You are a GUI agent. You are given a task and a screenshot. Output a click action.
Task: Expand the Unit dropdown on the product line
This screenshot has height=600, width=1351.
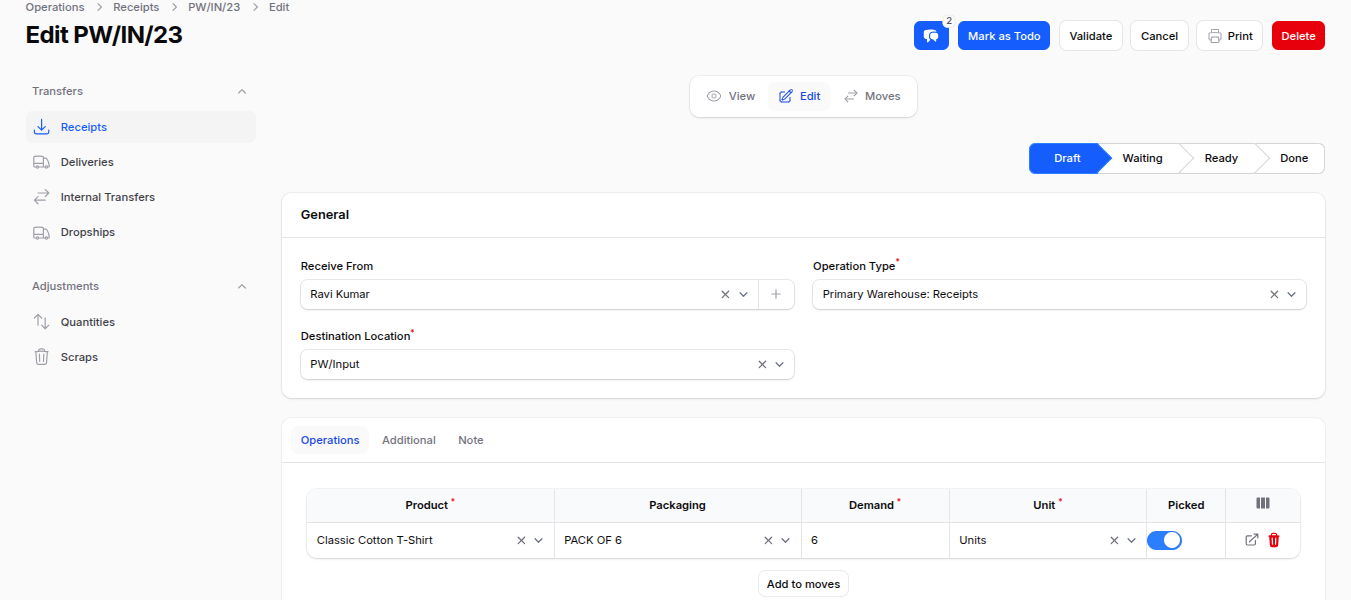click(x=1131, y=539)
